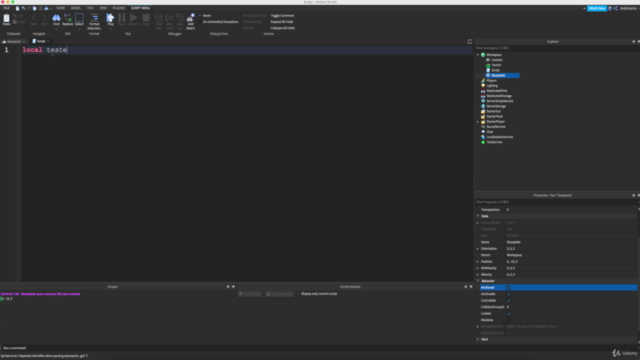
Task: Expand the Orientation property
Action: (478, 249)
